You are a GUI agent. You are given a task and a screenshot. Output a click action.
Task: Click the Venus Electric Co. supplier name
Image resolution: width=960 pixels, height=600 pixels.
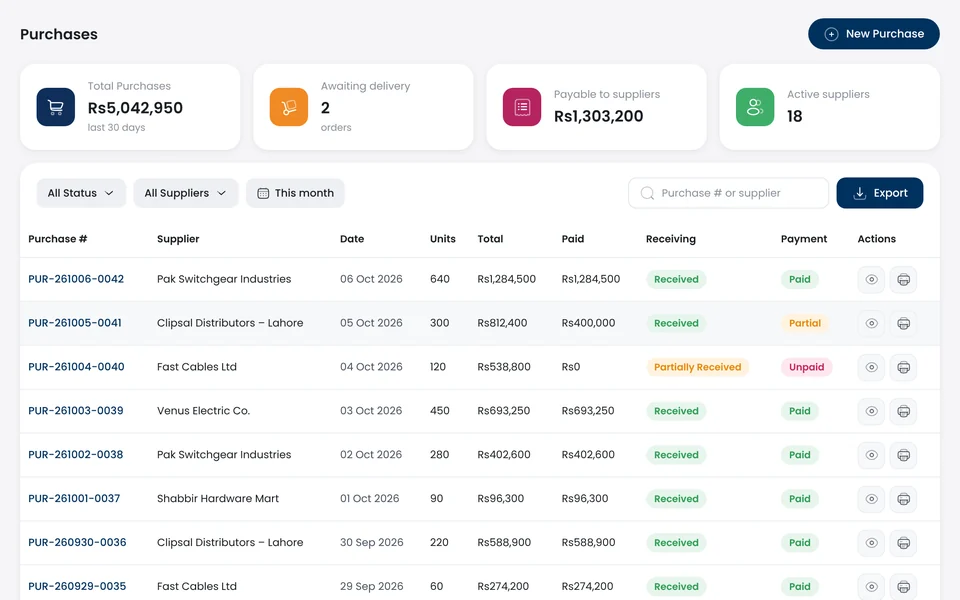pyautogui.click(x=203, y=411)
